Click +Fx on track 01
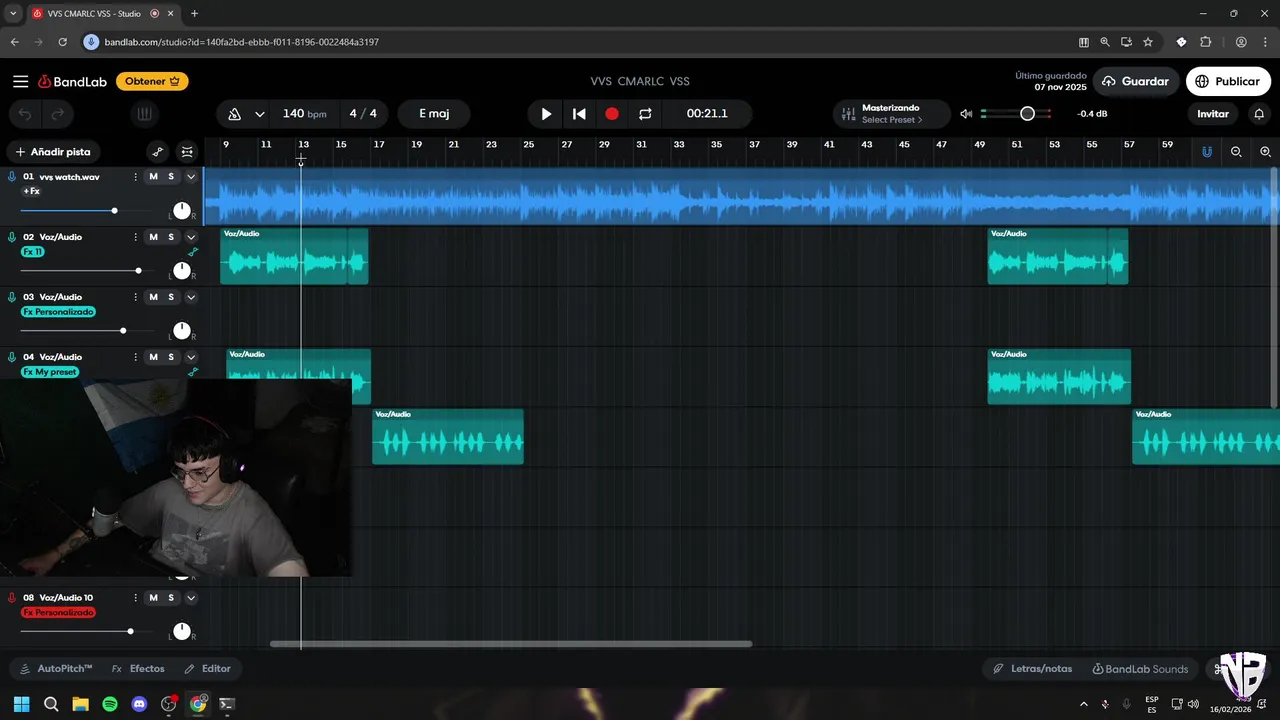 [x=31, y=191]
